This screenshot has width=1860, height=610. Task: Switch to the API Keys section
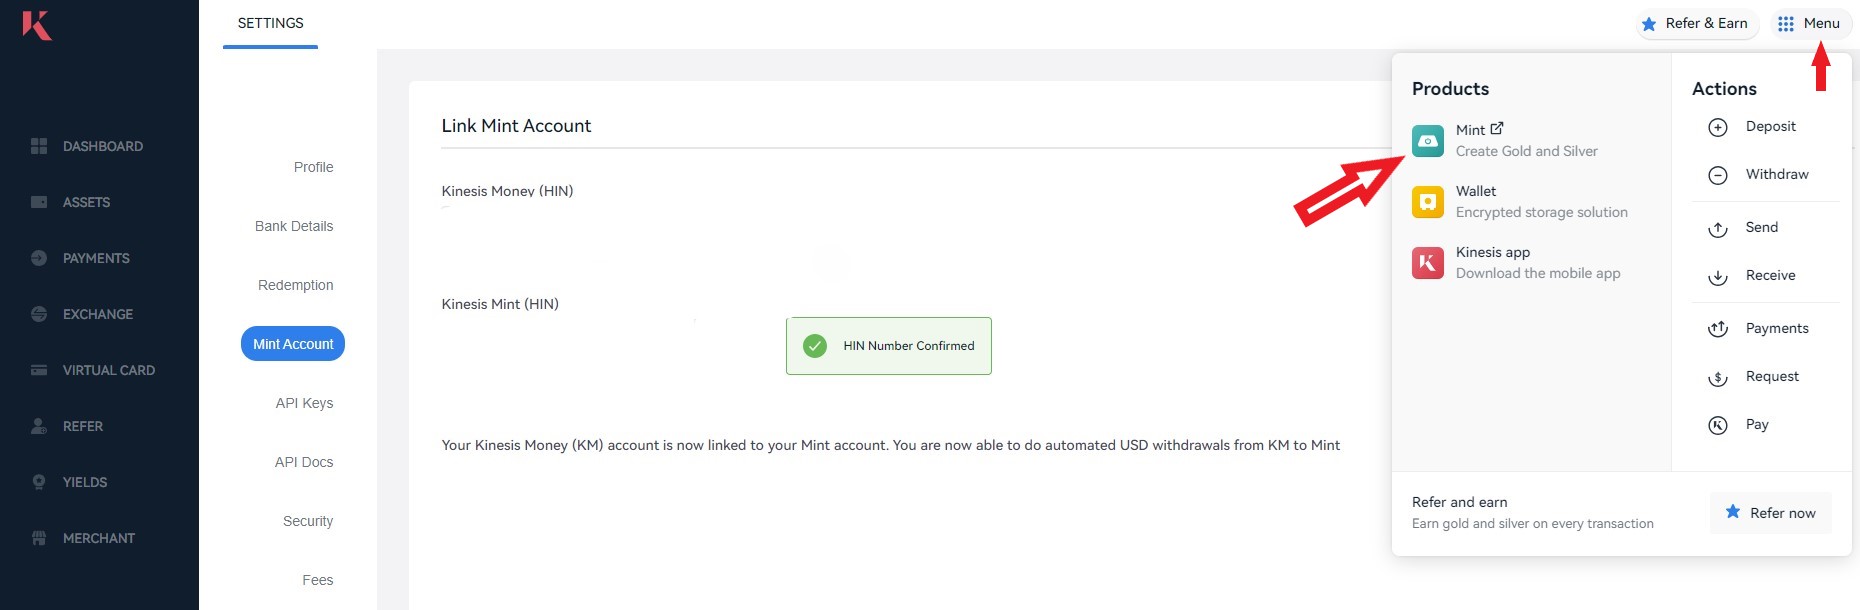coord(304,403)
